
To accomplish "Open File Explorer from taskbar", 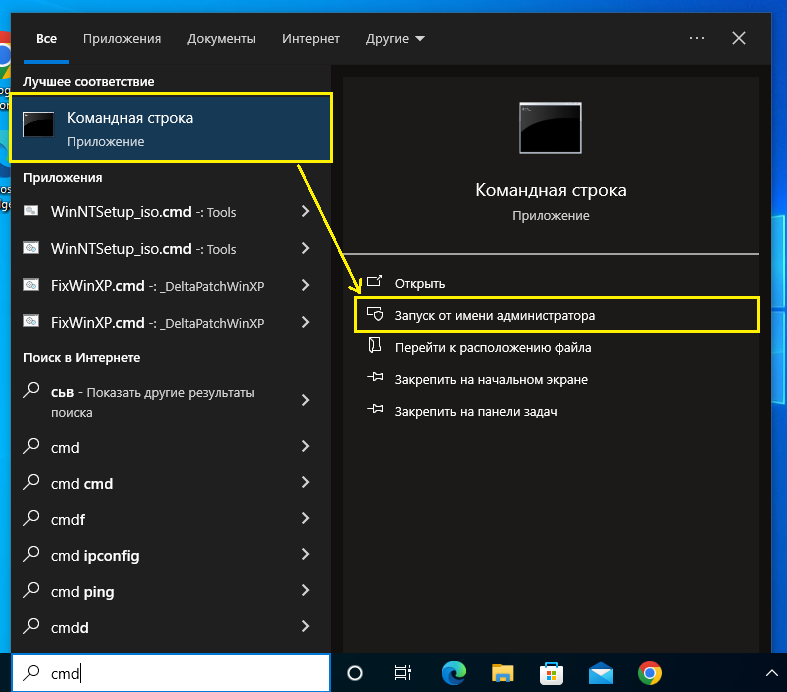I will tap(502, 673).
